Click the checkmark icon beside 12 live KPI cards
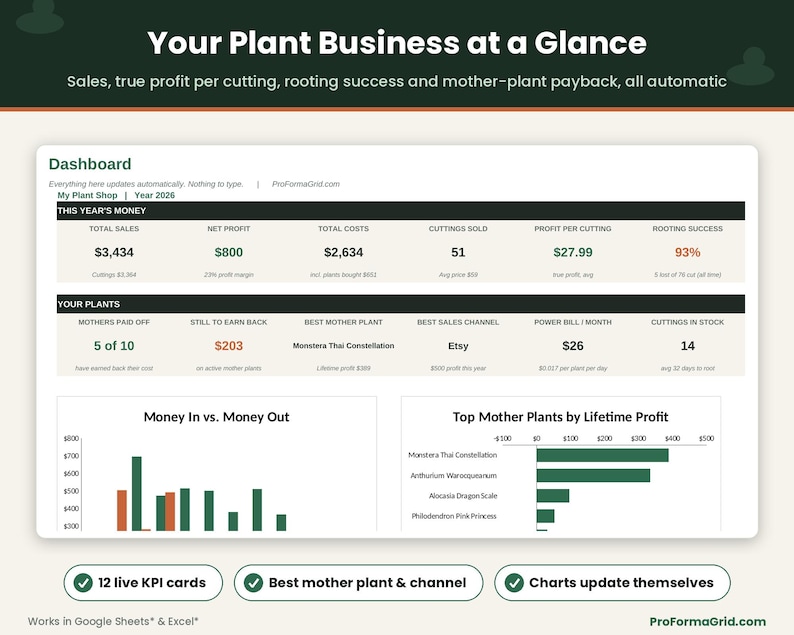The height and width of the screenshot is (635, 794). pos(83,583)
